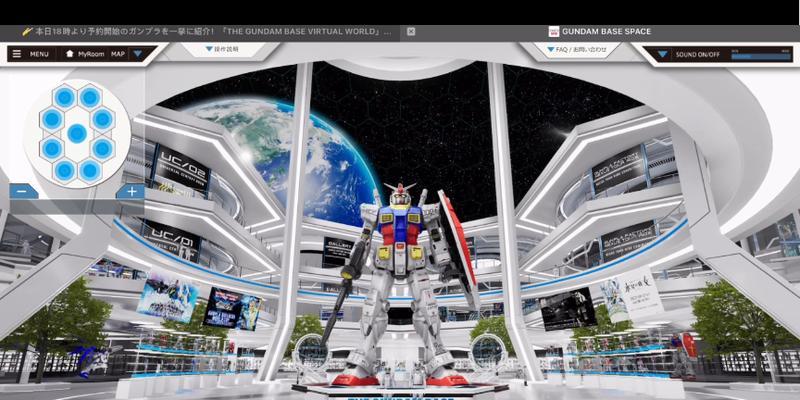Expand the 操作説明 instructions tab
Viewport: 800px width, 400px height.
(x=222, y=49)
